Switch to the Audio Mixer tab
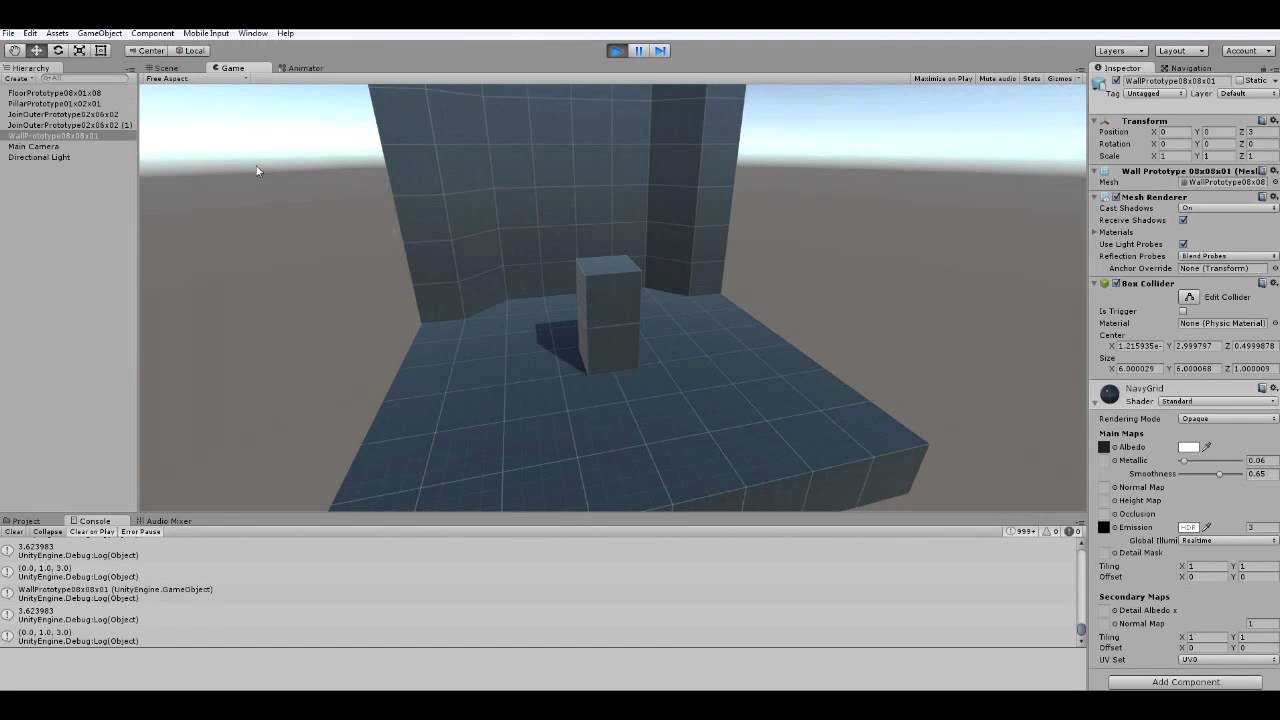 164,521
